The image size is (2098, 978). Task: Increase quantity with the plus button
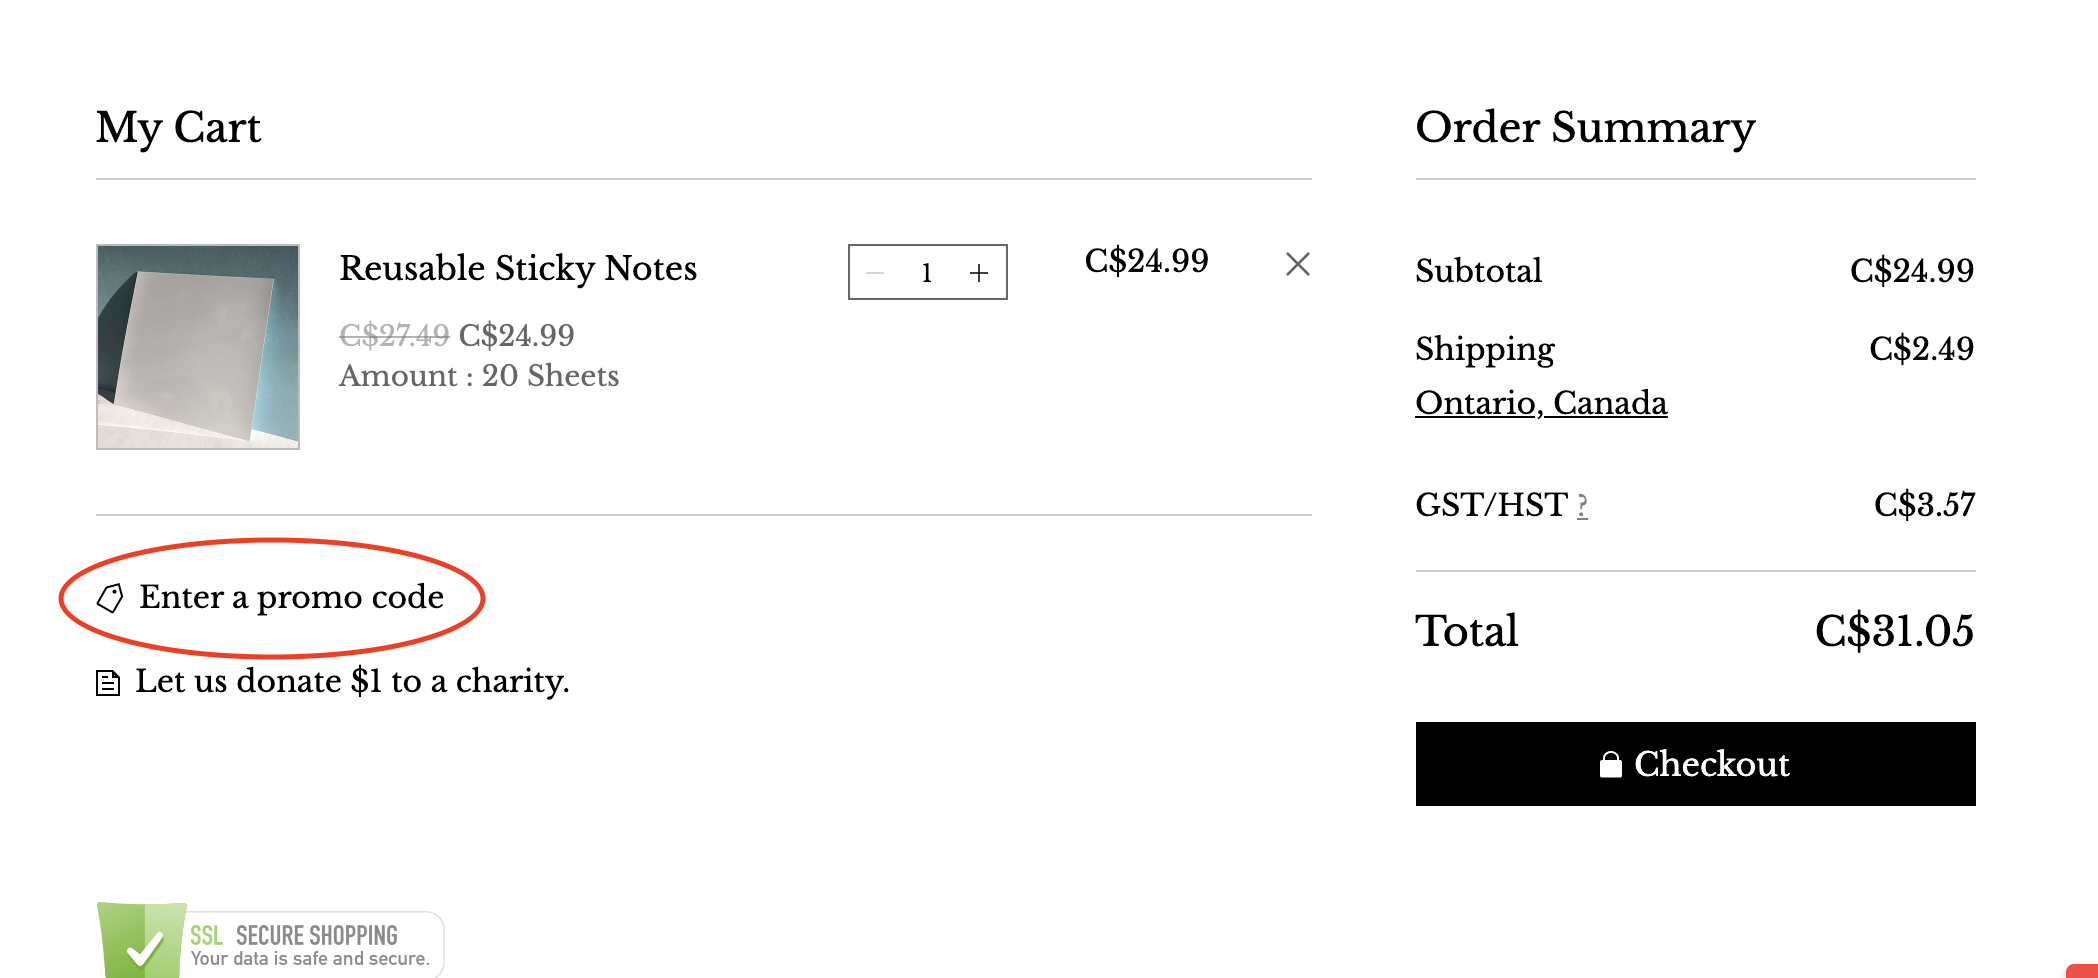[x=979, y=272]
